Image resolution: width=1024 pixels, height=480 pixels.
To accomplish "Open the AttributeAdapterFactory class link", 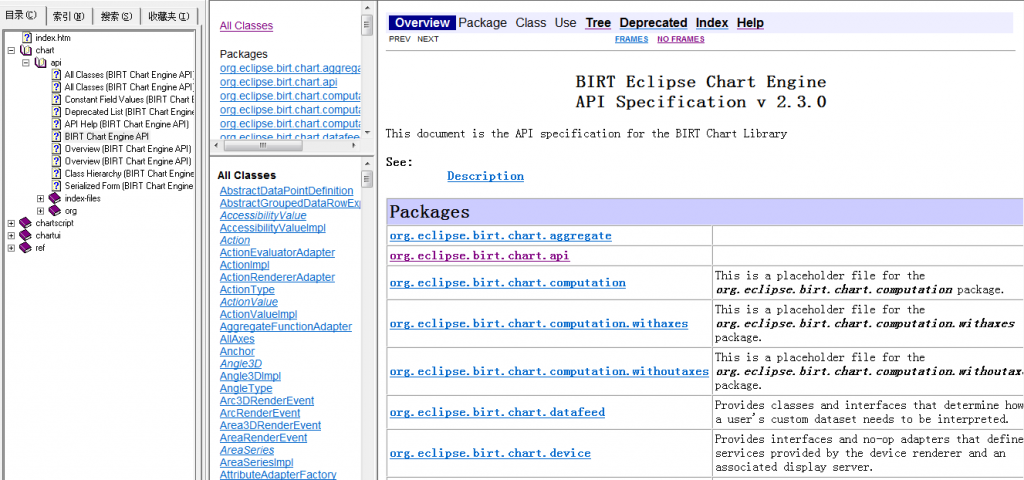I will click(x=278, y=475).
